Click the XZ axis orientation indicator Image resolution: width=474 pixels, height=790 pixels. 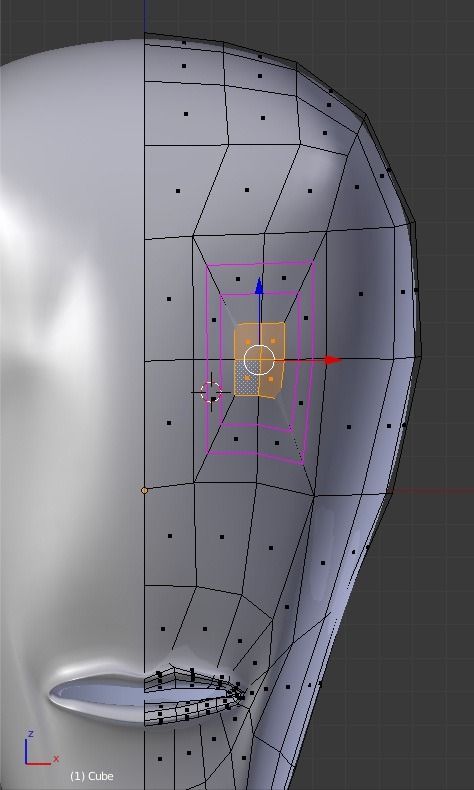tap(40, 748)
